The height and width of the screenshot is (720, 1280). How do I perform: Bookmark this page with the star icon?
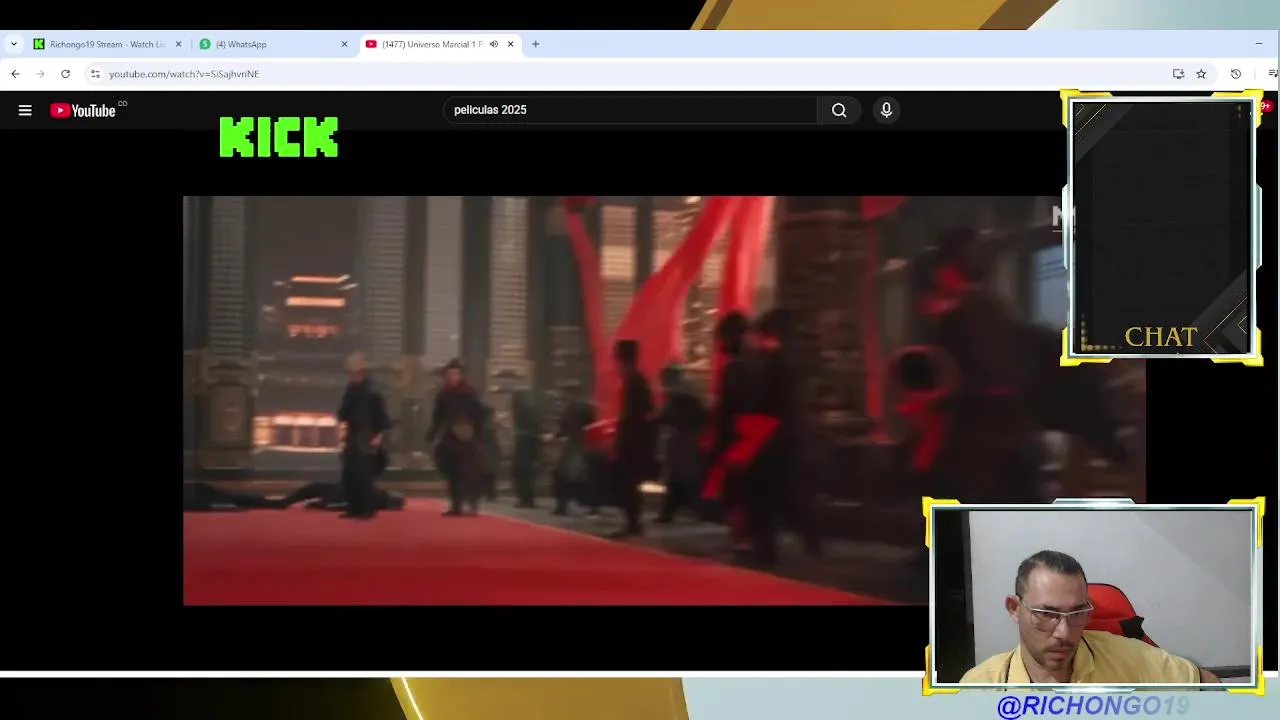click(1201, 74)
